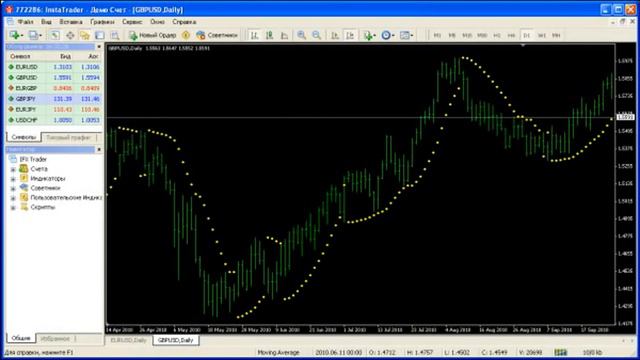
Task: Select the H4 timeframe button
Action: tap(511, 36)
